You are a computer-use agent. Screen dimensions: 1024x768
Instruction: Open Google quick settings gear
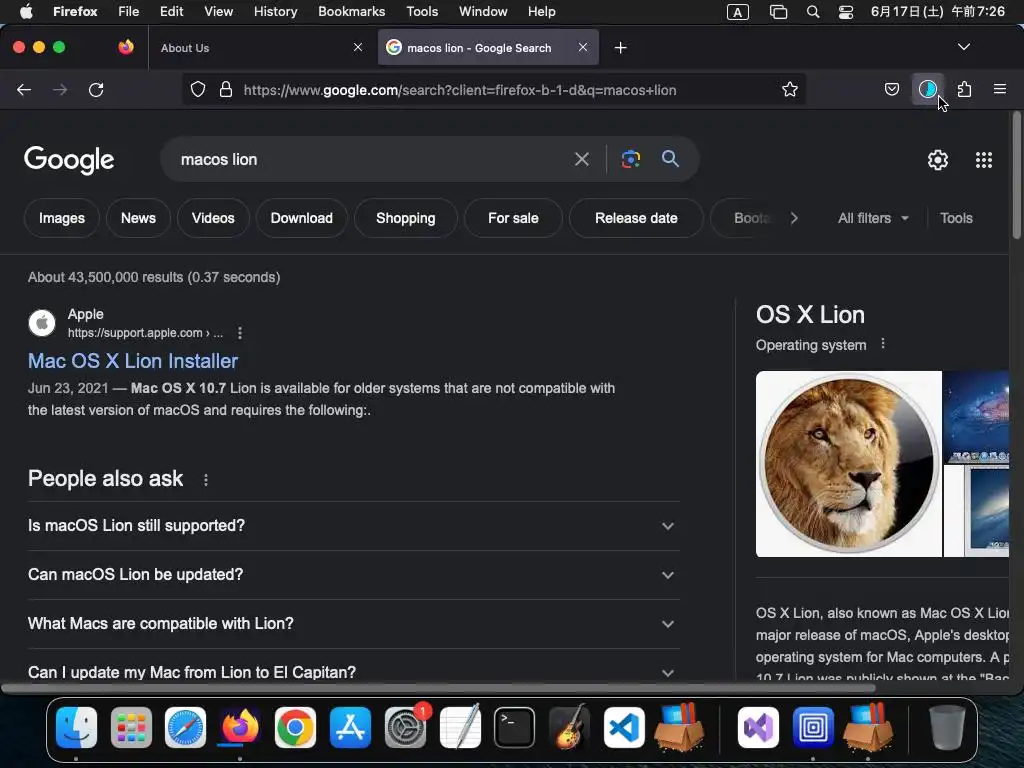938,160
